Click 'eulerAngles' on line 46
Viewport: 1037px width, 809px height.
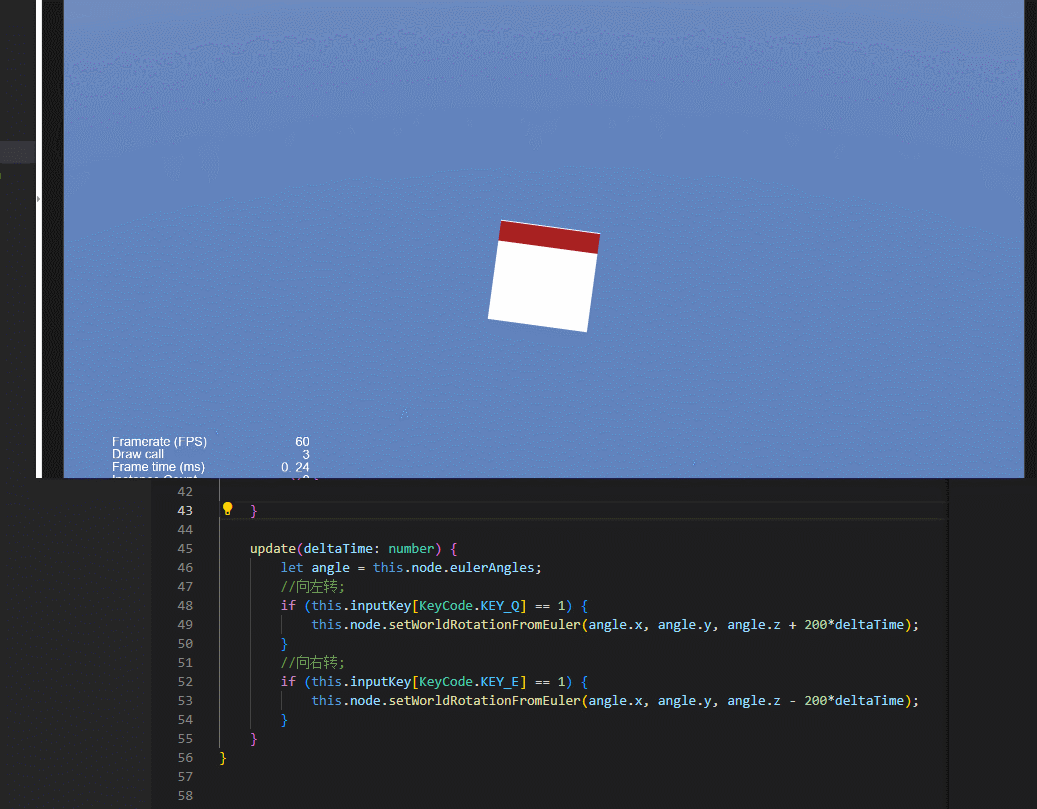click(x=492, y=568)
